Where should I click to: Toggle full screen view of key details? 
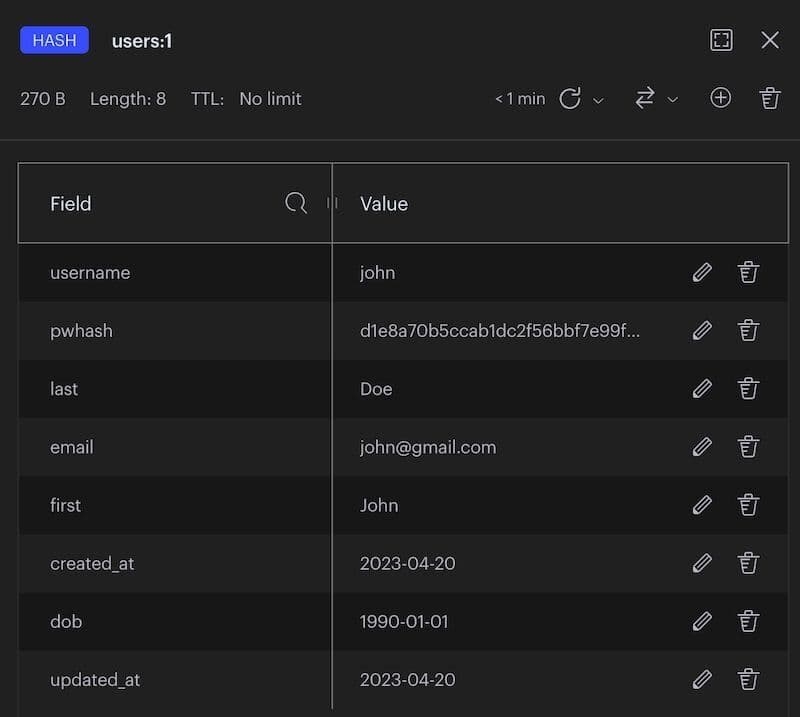tap(721, 40)
